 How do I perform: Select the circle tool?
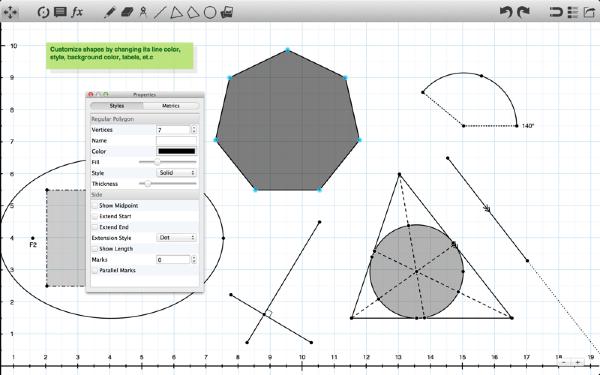tap(210, 12)
